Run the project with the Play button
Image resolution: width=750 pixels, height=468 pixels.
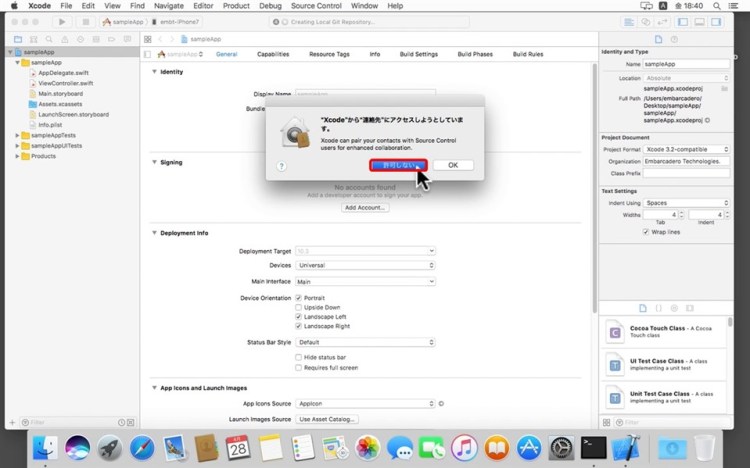62,22
